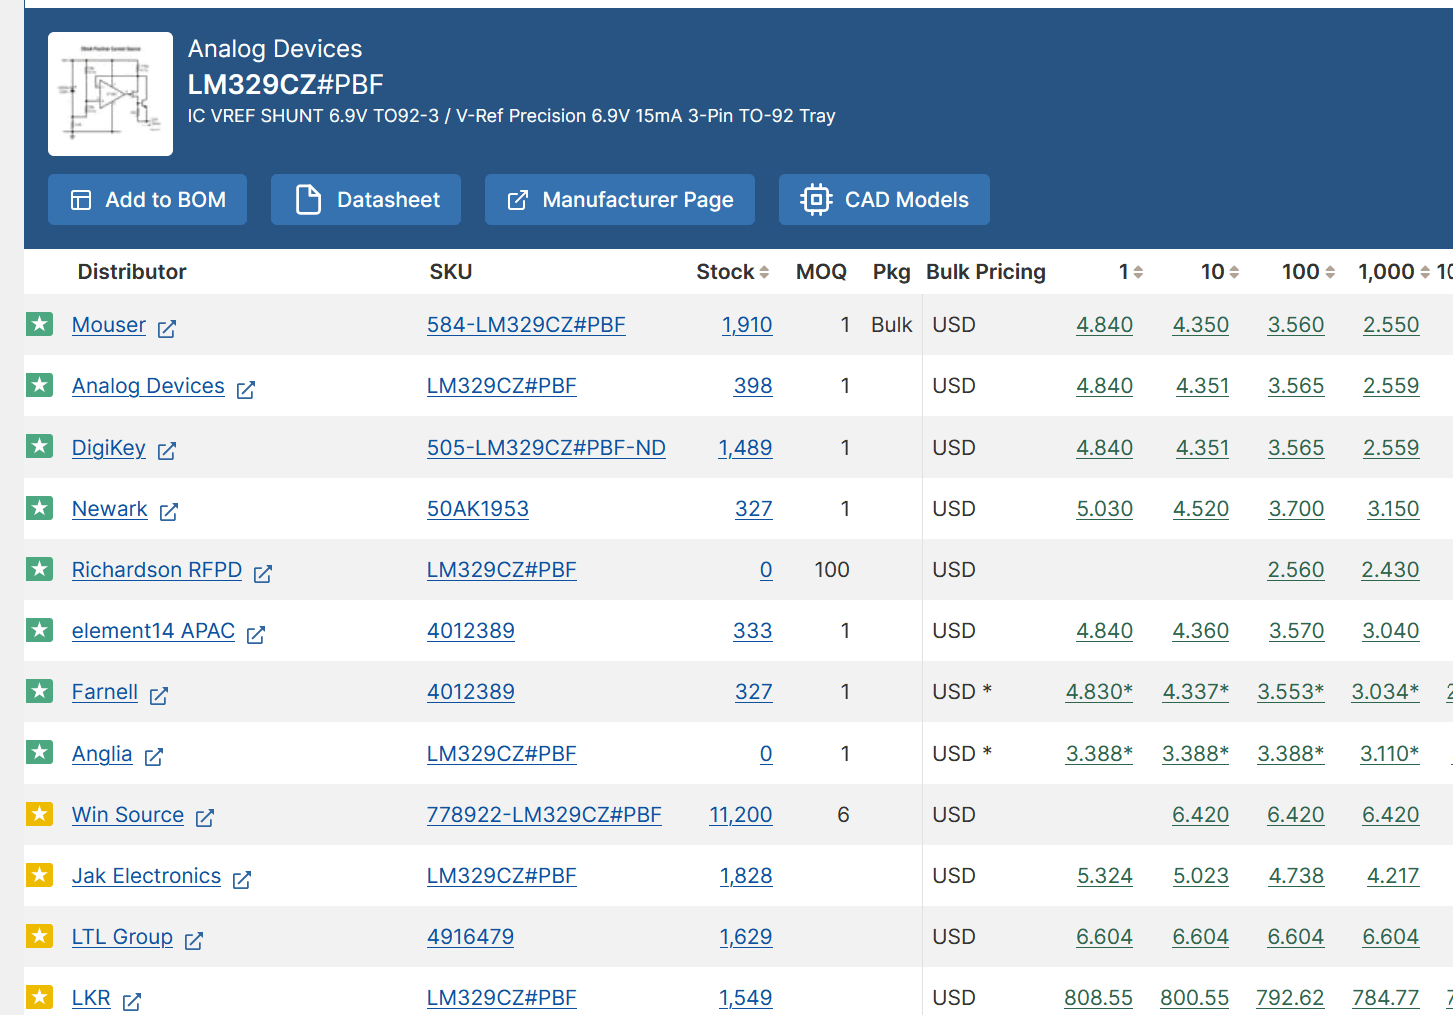Open the LM329CZ#PBF product thumbnail image
Image resolution: width=1453 pixels, height=1015 pixels.
(110, 94)
